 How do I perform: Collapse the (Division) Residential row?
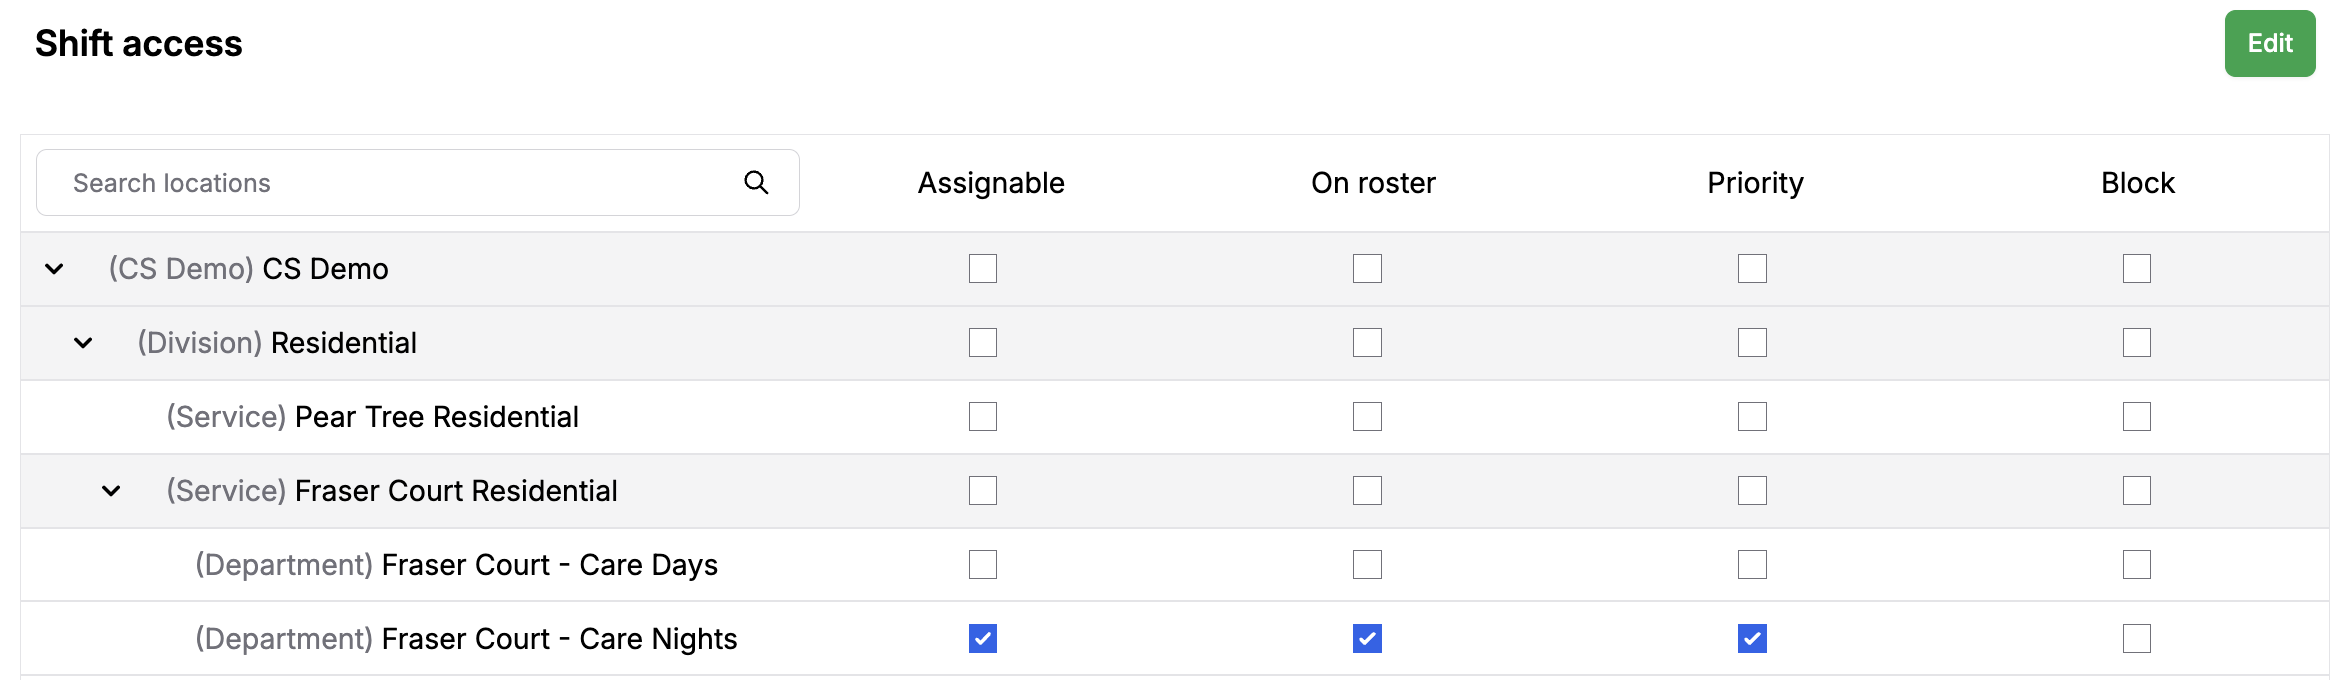pyautogui.click(x=83, y=342)
